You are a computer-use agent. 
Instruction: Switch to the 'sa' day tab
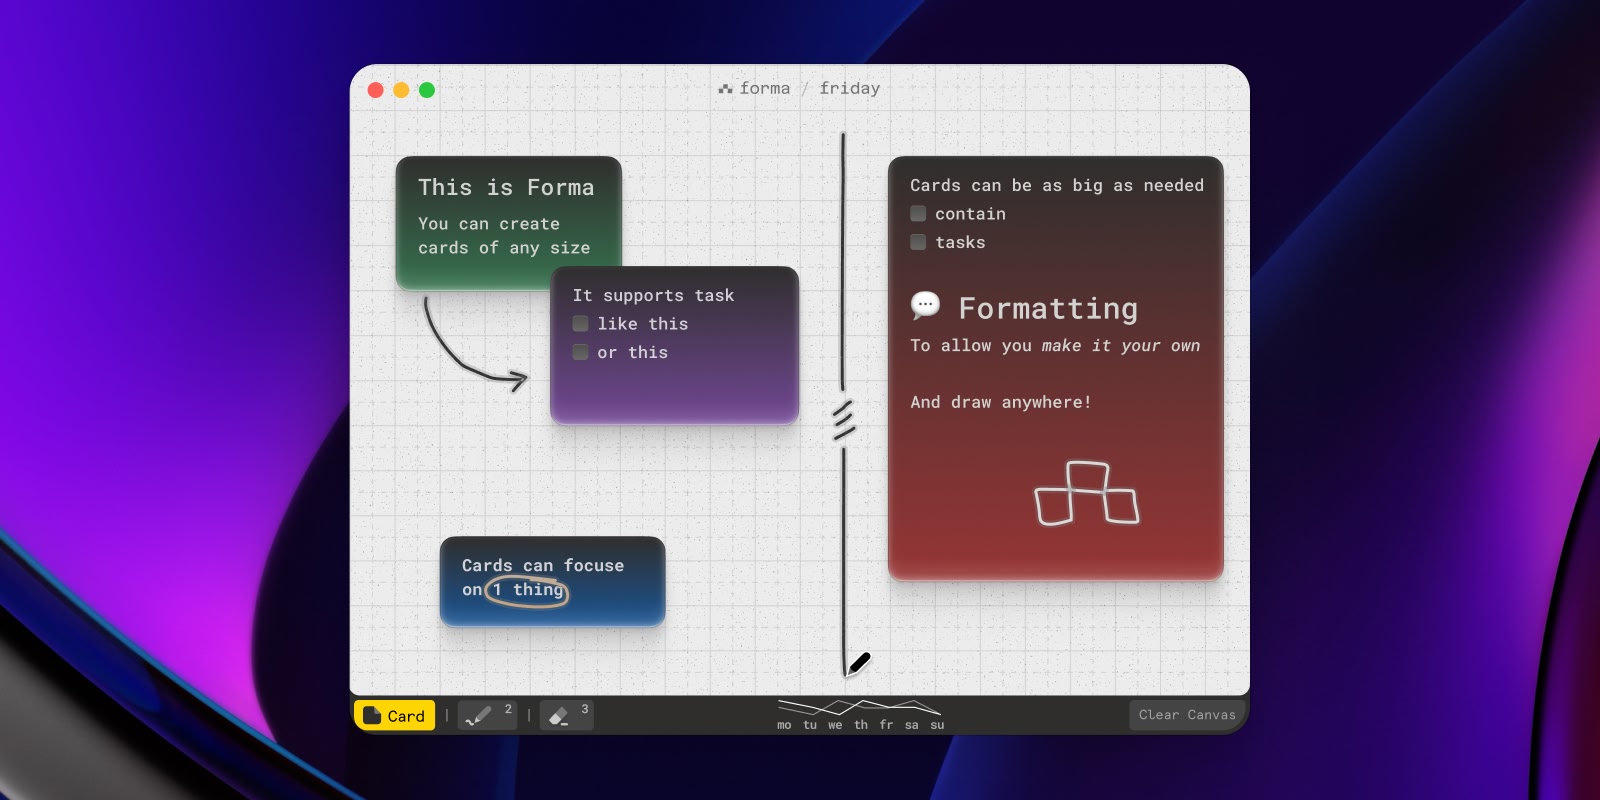(x=912, y=725)
